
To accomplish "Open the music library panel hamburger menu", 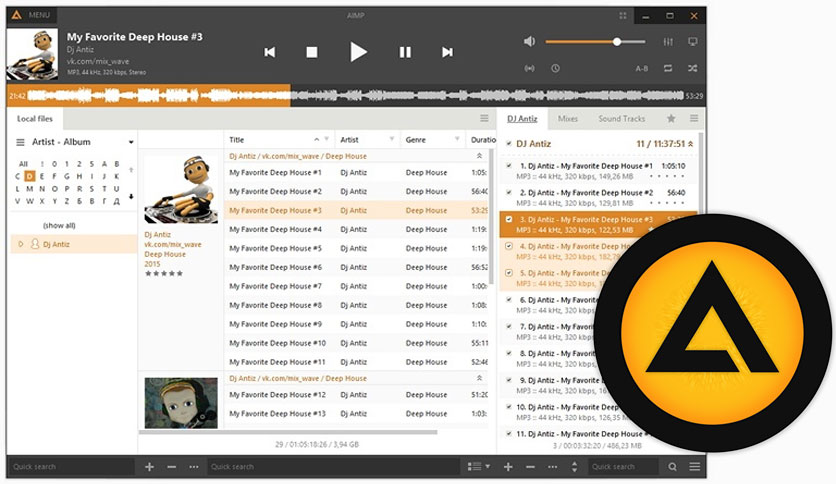I will click(x=484, y=118).
